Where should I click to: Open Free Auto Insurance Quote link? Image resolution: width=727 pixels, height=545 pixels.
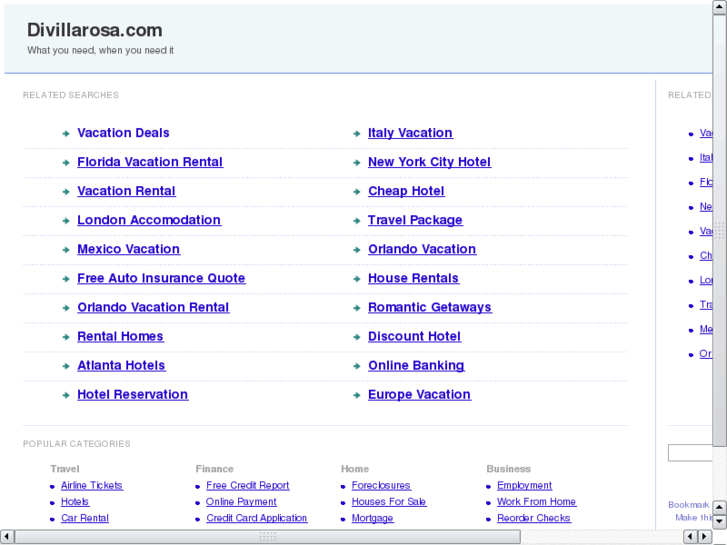tap(161, 278)
